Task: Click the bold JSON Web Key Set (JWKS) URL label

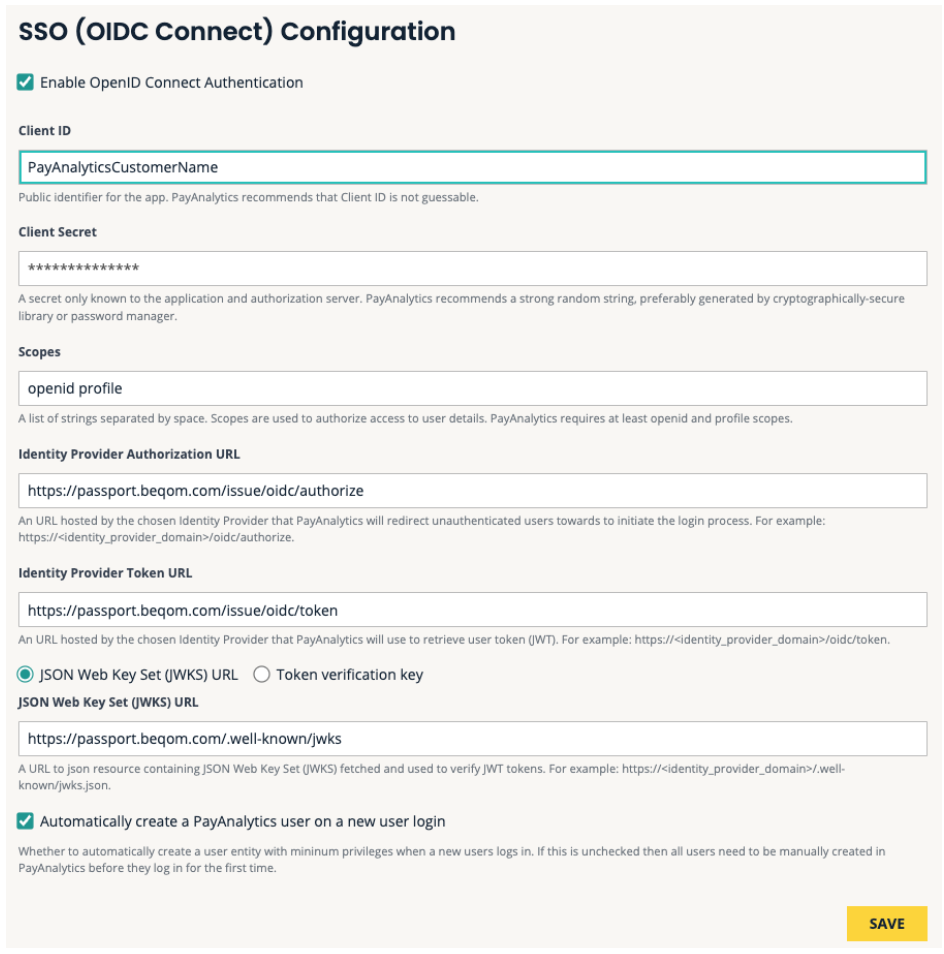Action: tap(110, 702)
